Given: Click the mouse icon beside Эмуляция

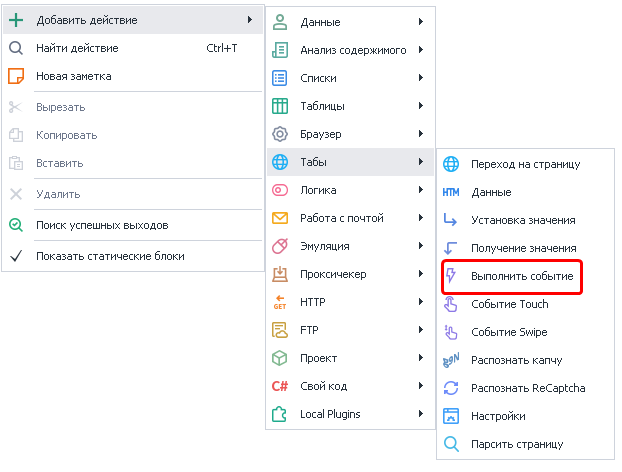Looking at the screenshot, I should [x=281, y=246].
